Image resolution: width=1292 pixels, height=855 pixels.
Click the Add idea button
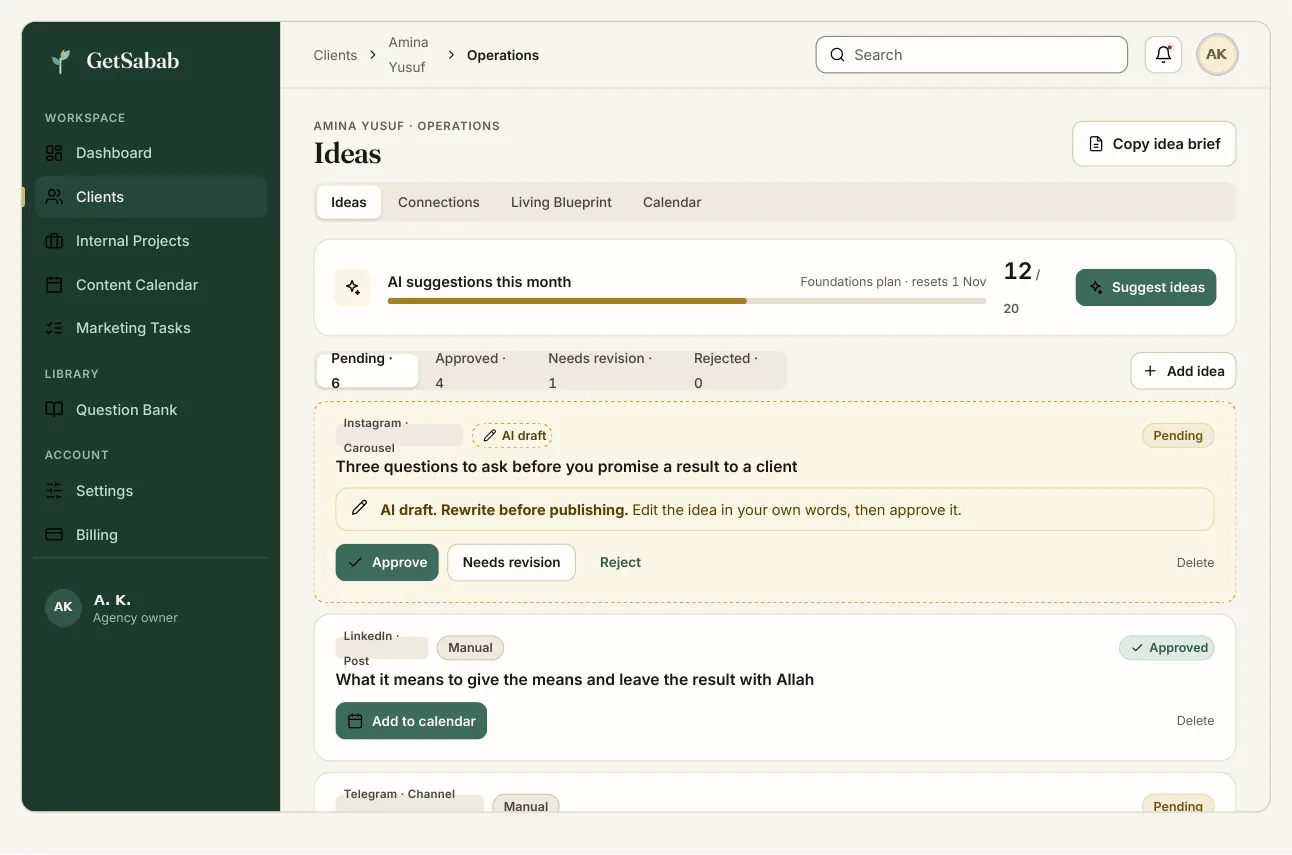pos(1184,371)
